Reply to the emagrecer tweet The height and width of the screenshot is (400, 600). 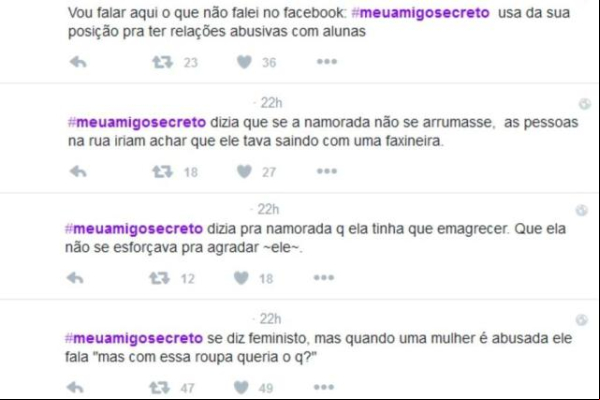[75, 278]
